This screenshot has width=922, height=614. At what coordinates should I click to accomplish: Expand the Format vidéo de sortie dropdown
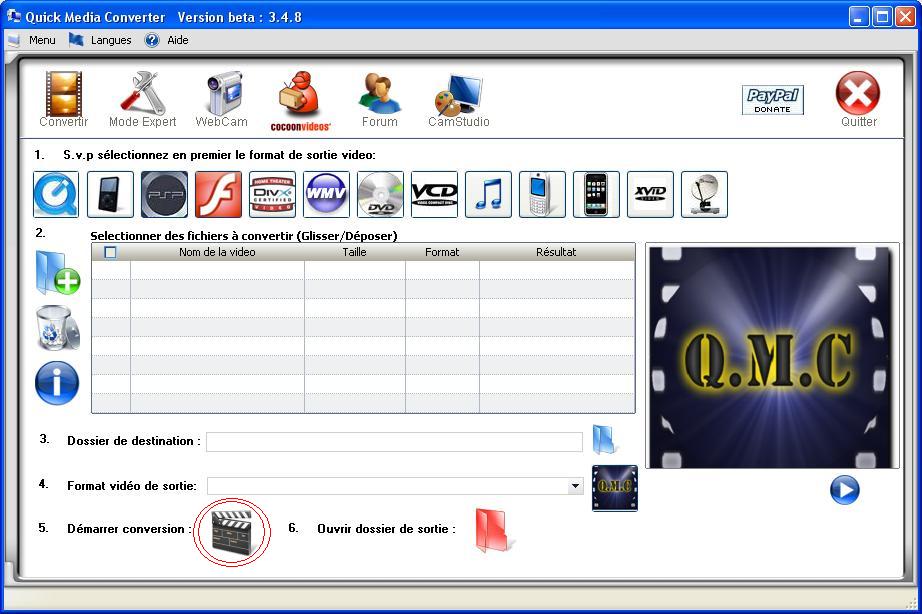(x=575, y=486)
